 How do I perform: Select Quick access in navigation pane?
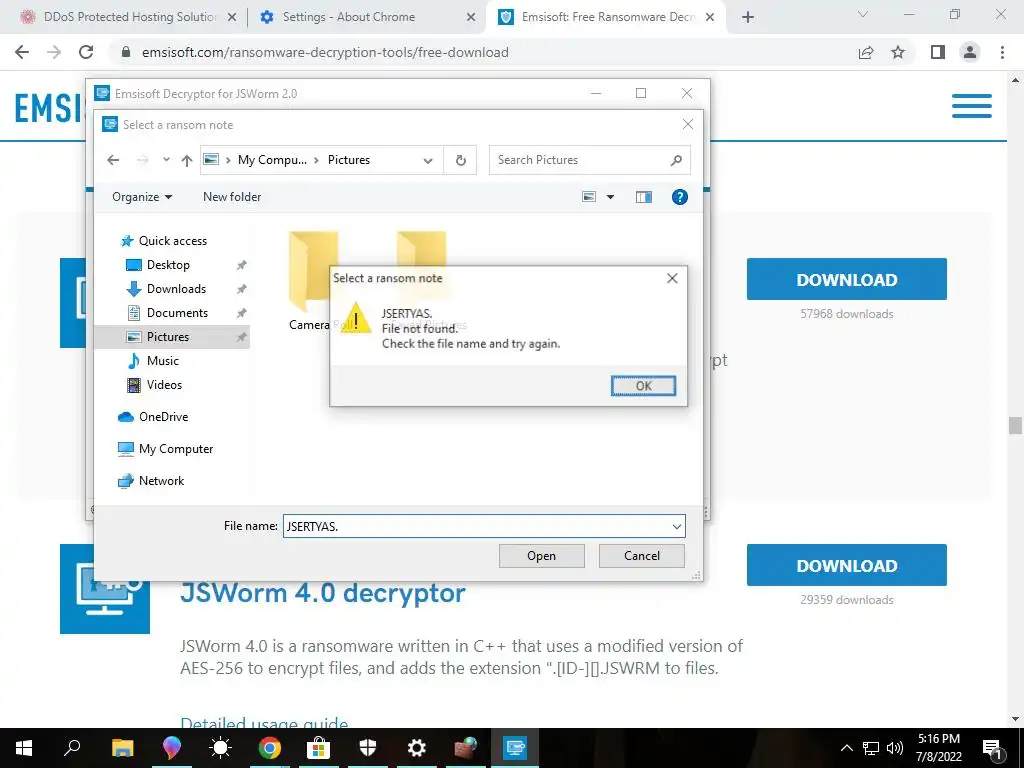tap(172, 241)
